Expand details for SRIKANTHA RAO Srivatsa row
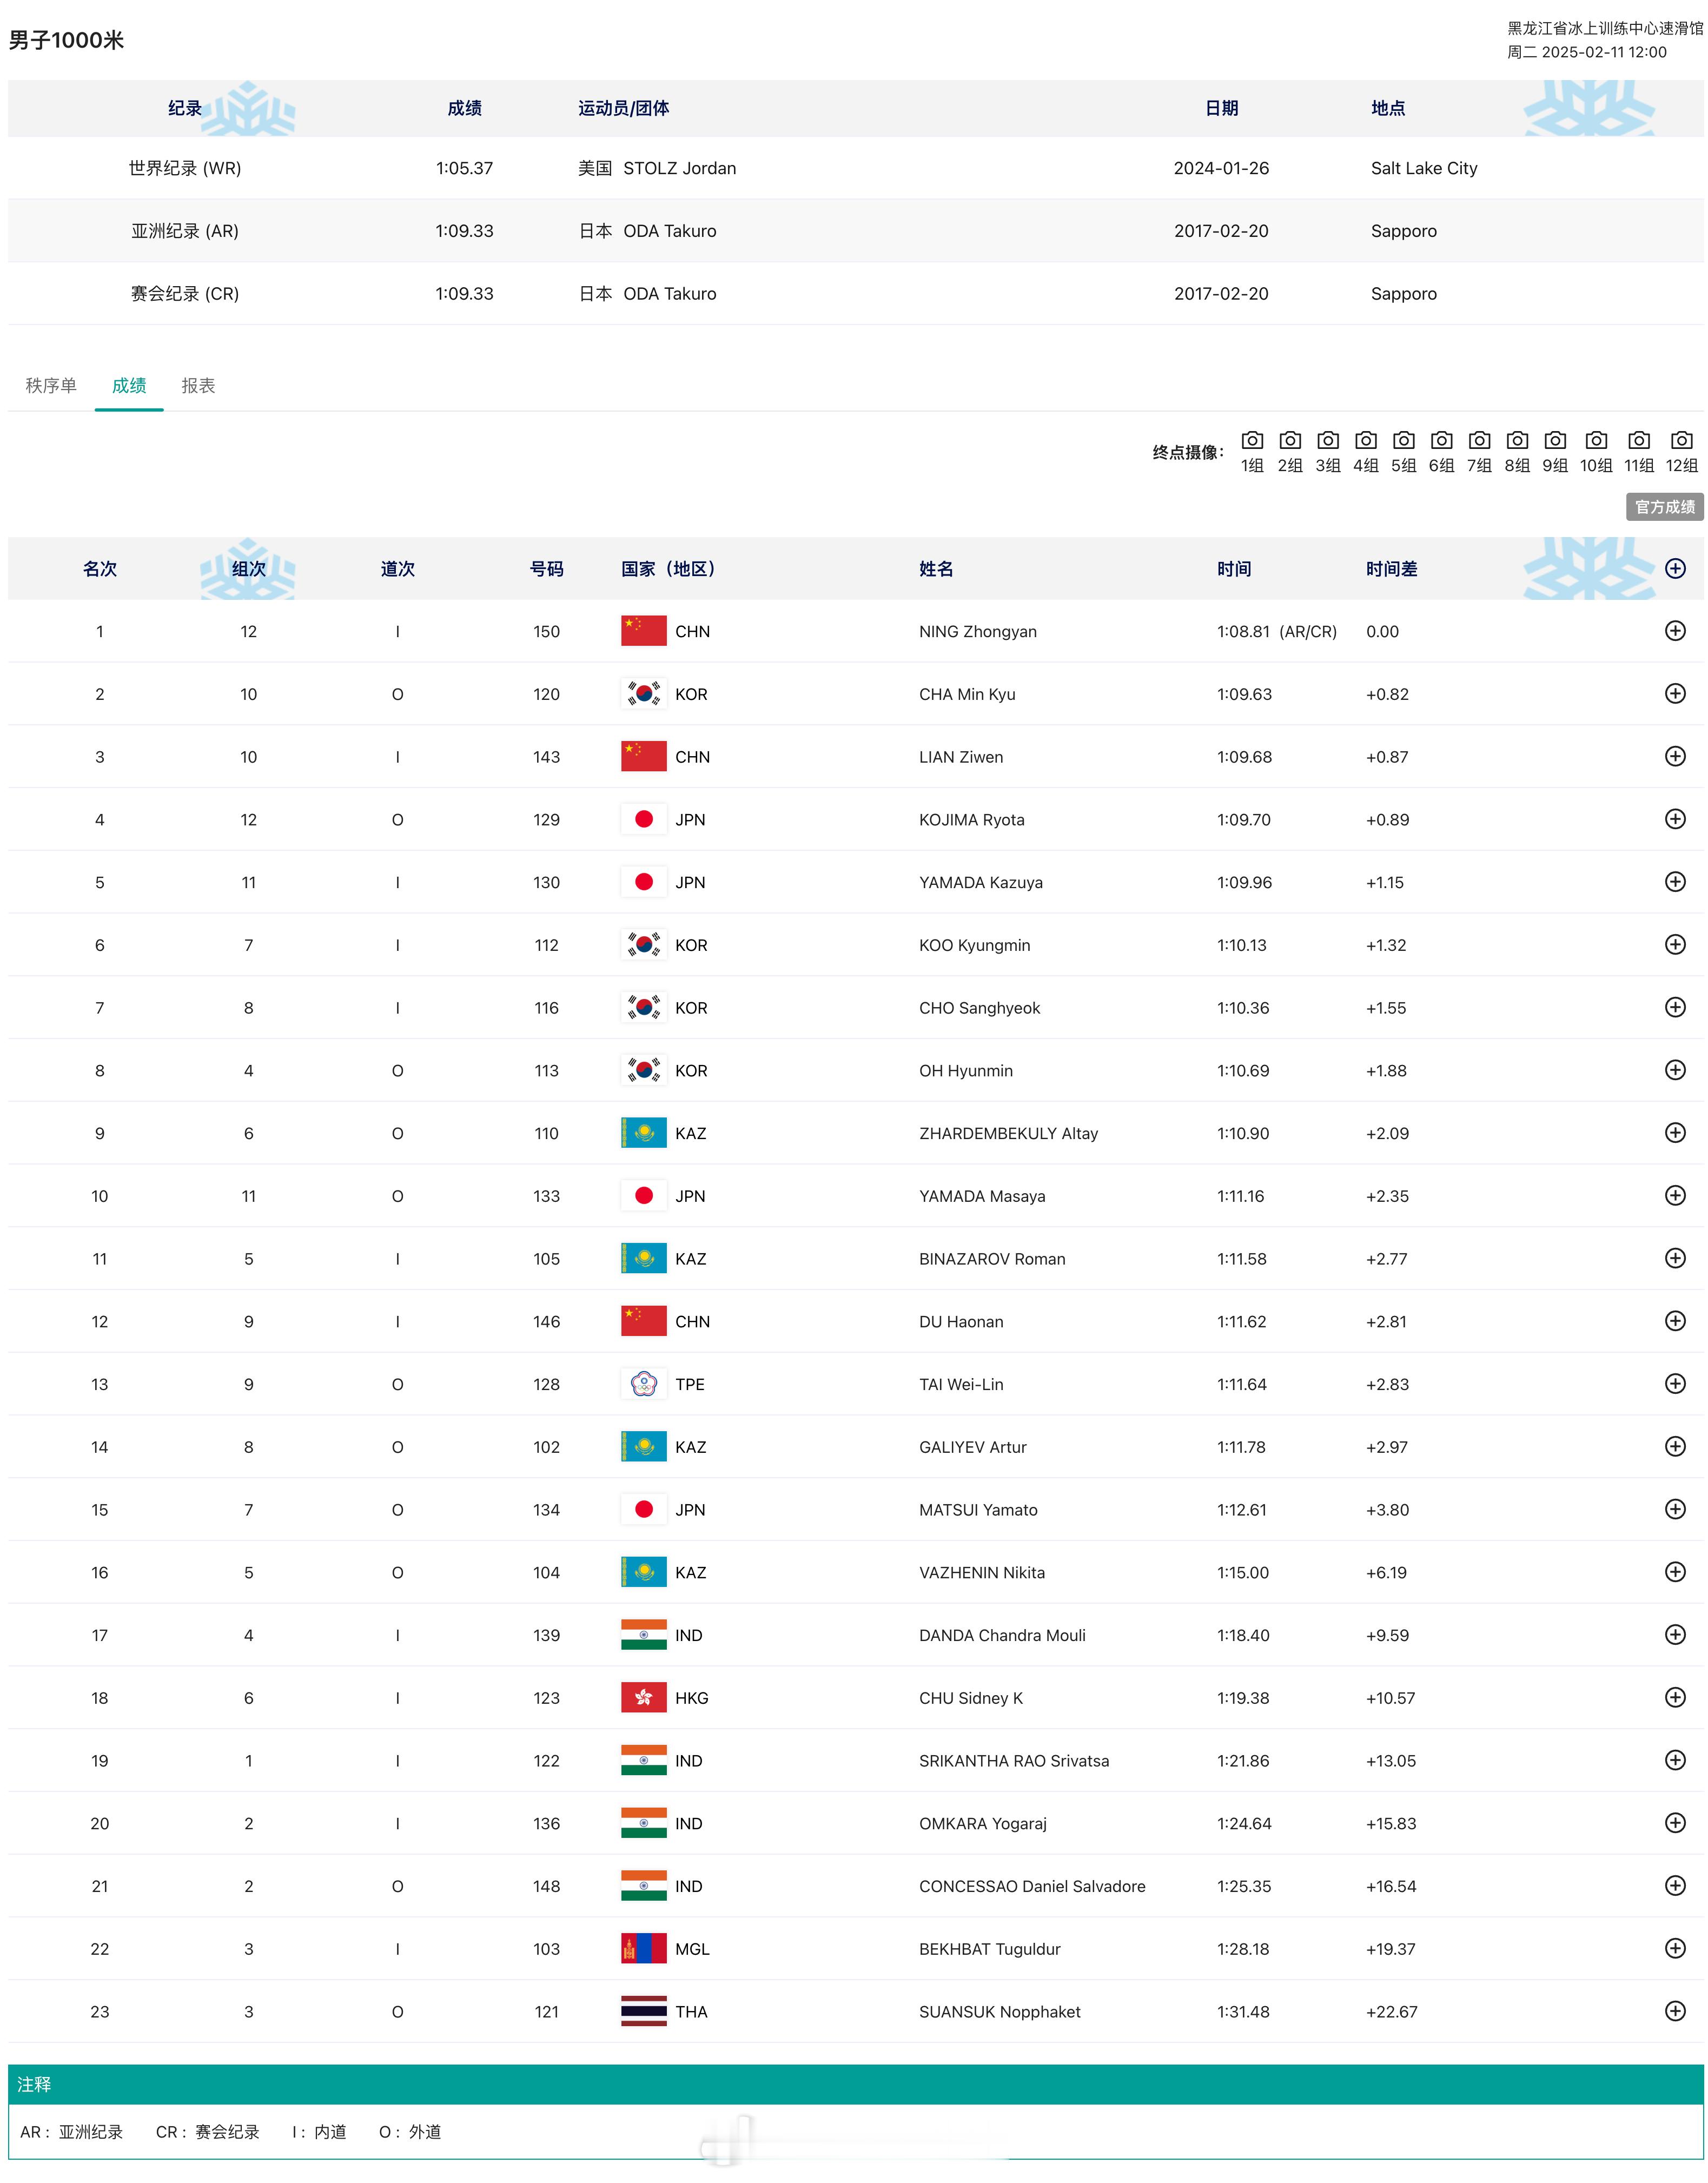 [1676, 1760]
